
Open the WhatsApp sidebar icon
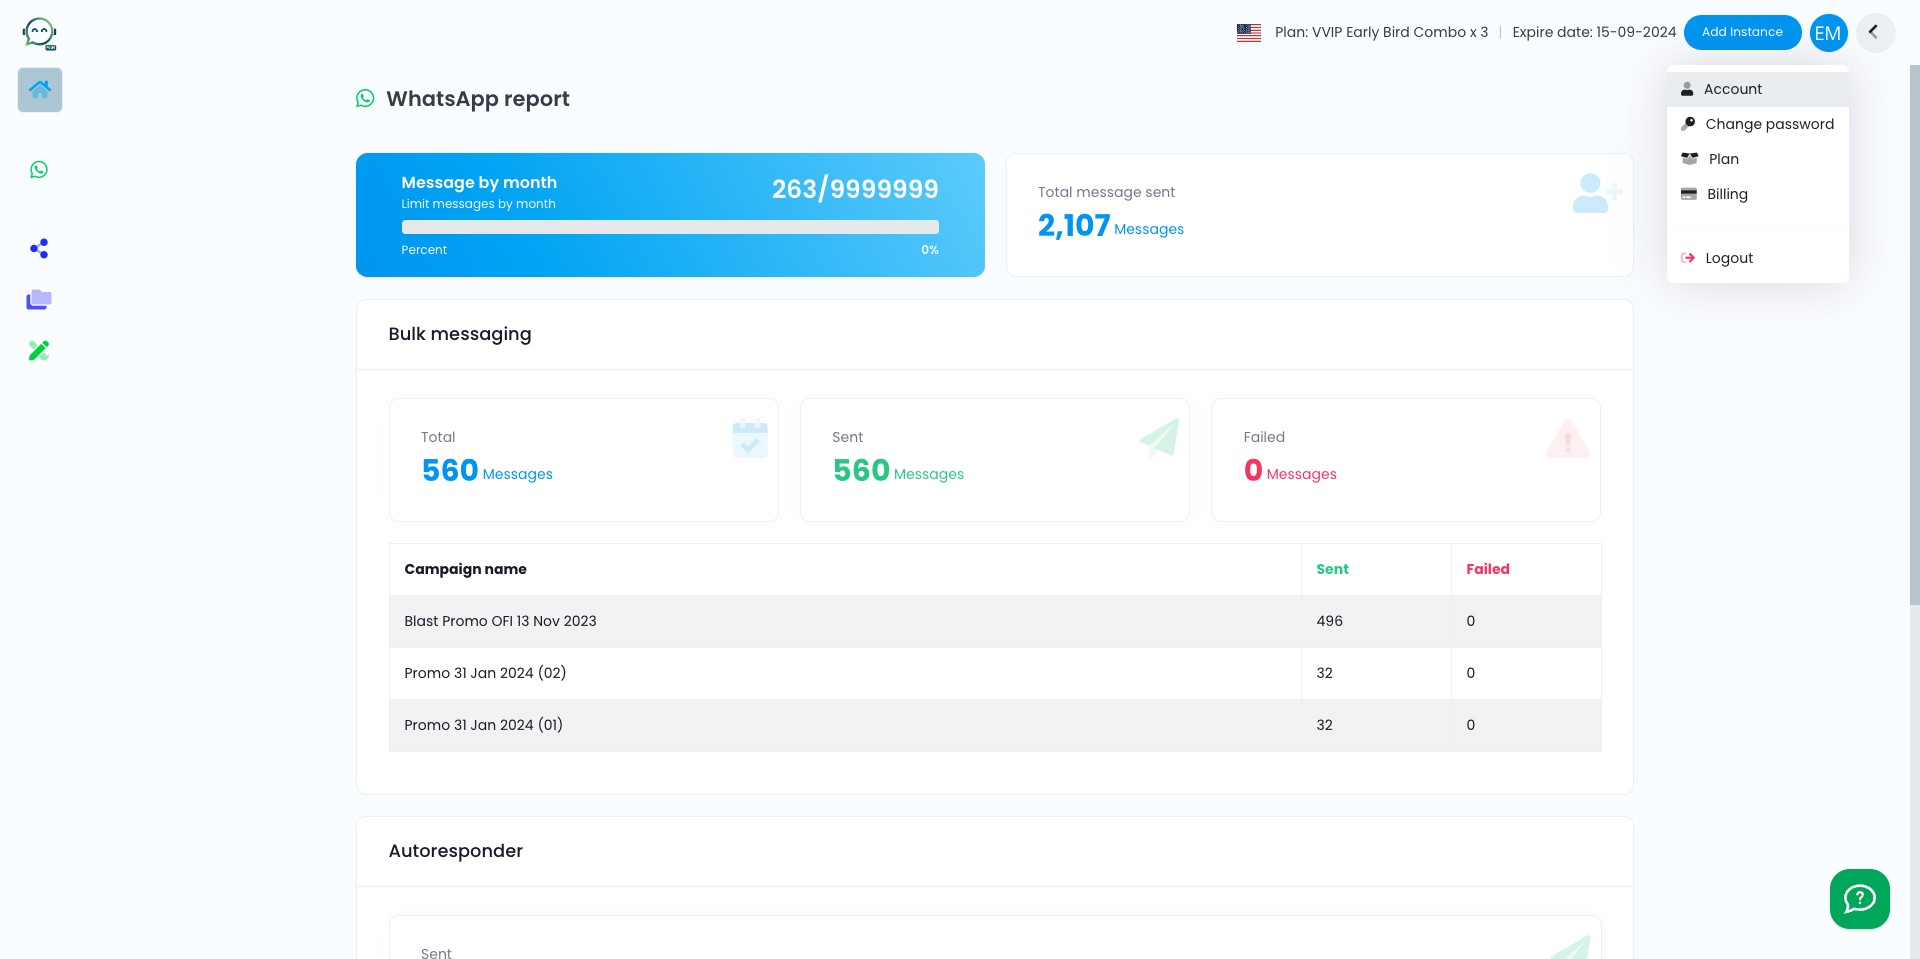pos(39,170)
